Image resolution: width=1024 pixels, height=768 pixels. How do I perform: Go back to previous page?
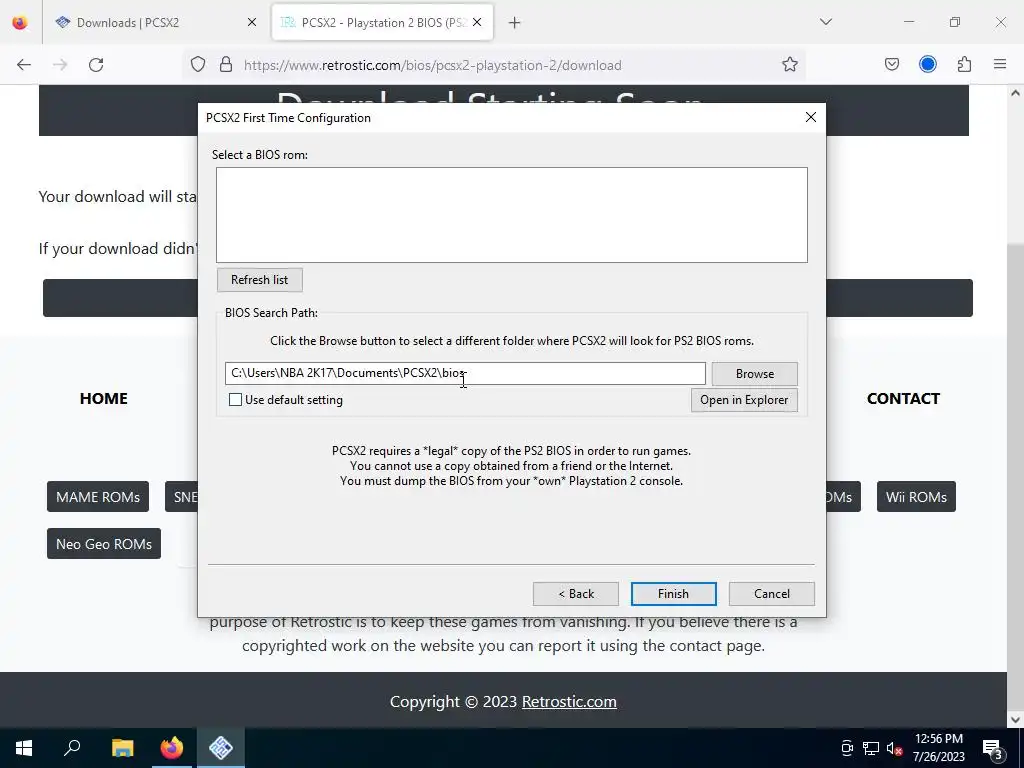24,65
